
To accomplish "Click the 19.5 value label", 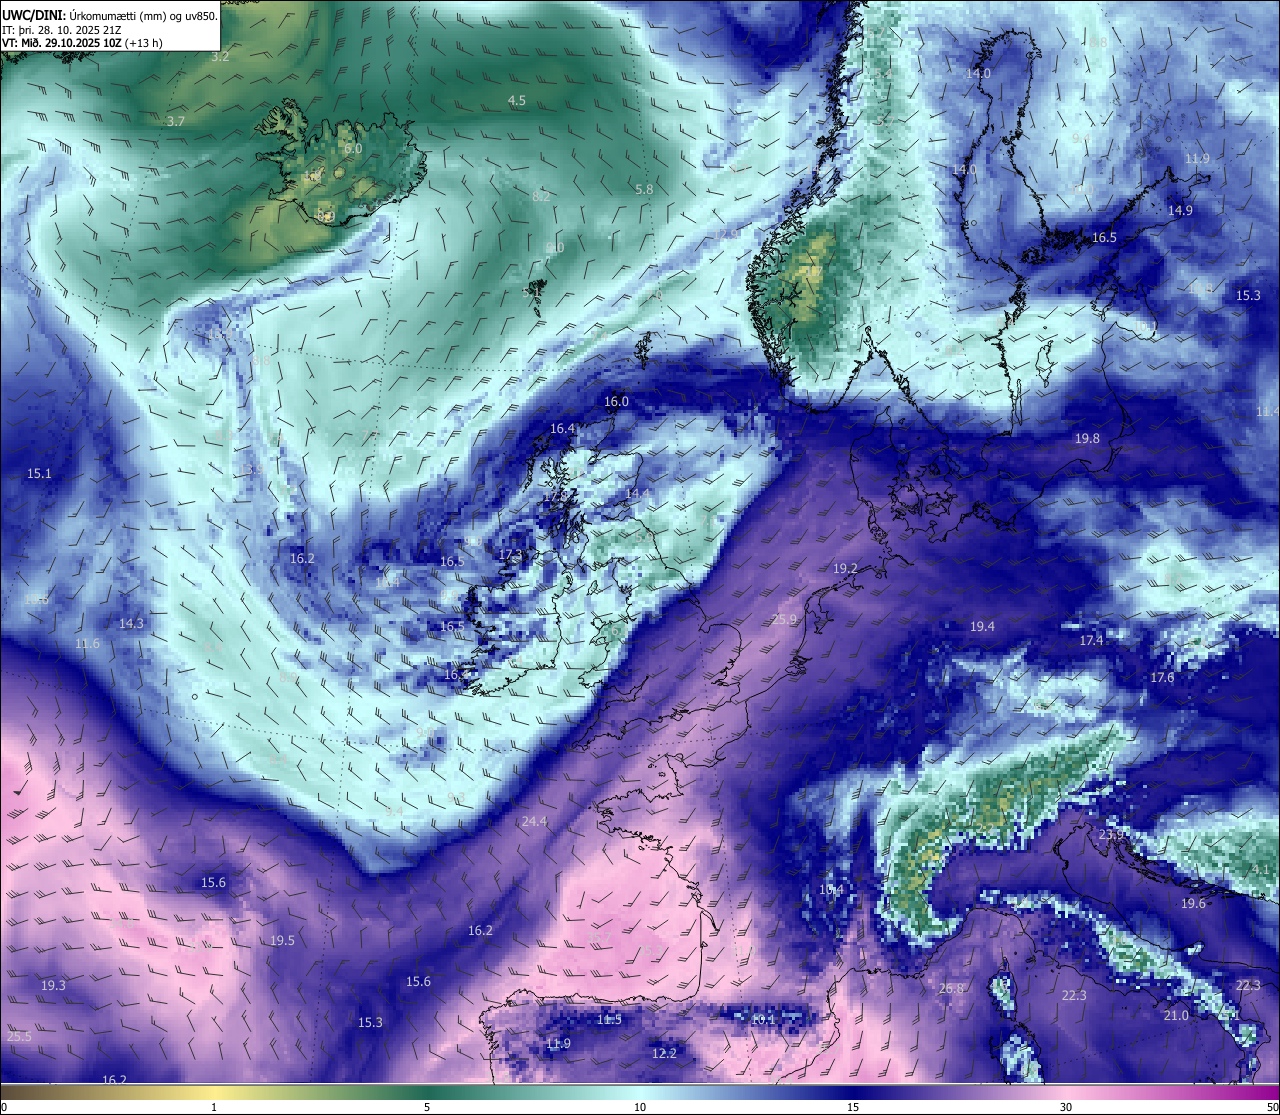I will 282,941.
